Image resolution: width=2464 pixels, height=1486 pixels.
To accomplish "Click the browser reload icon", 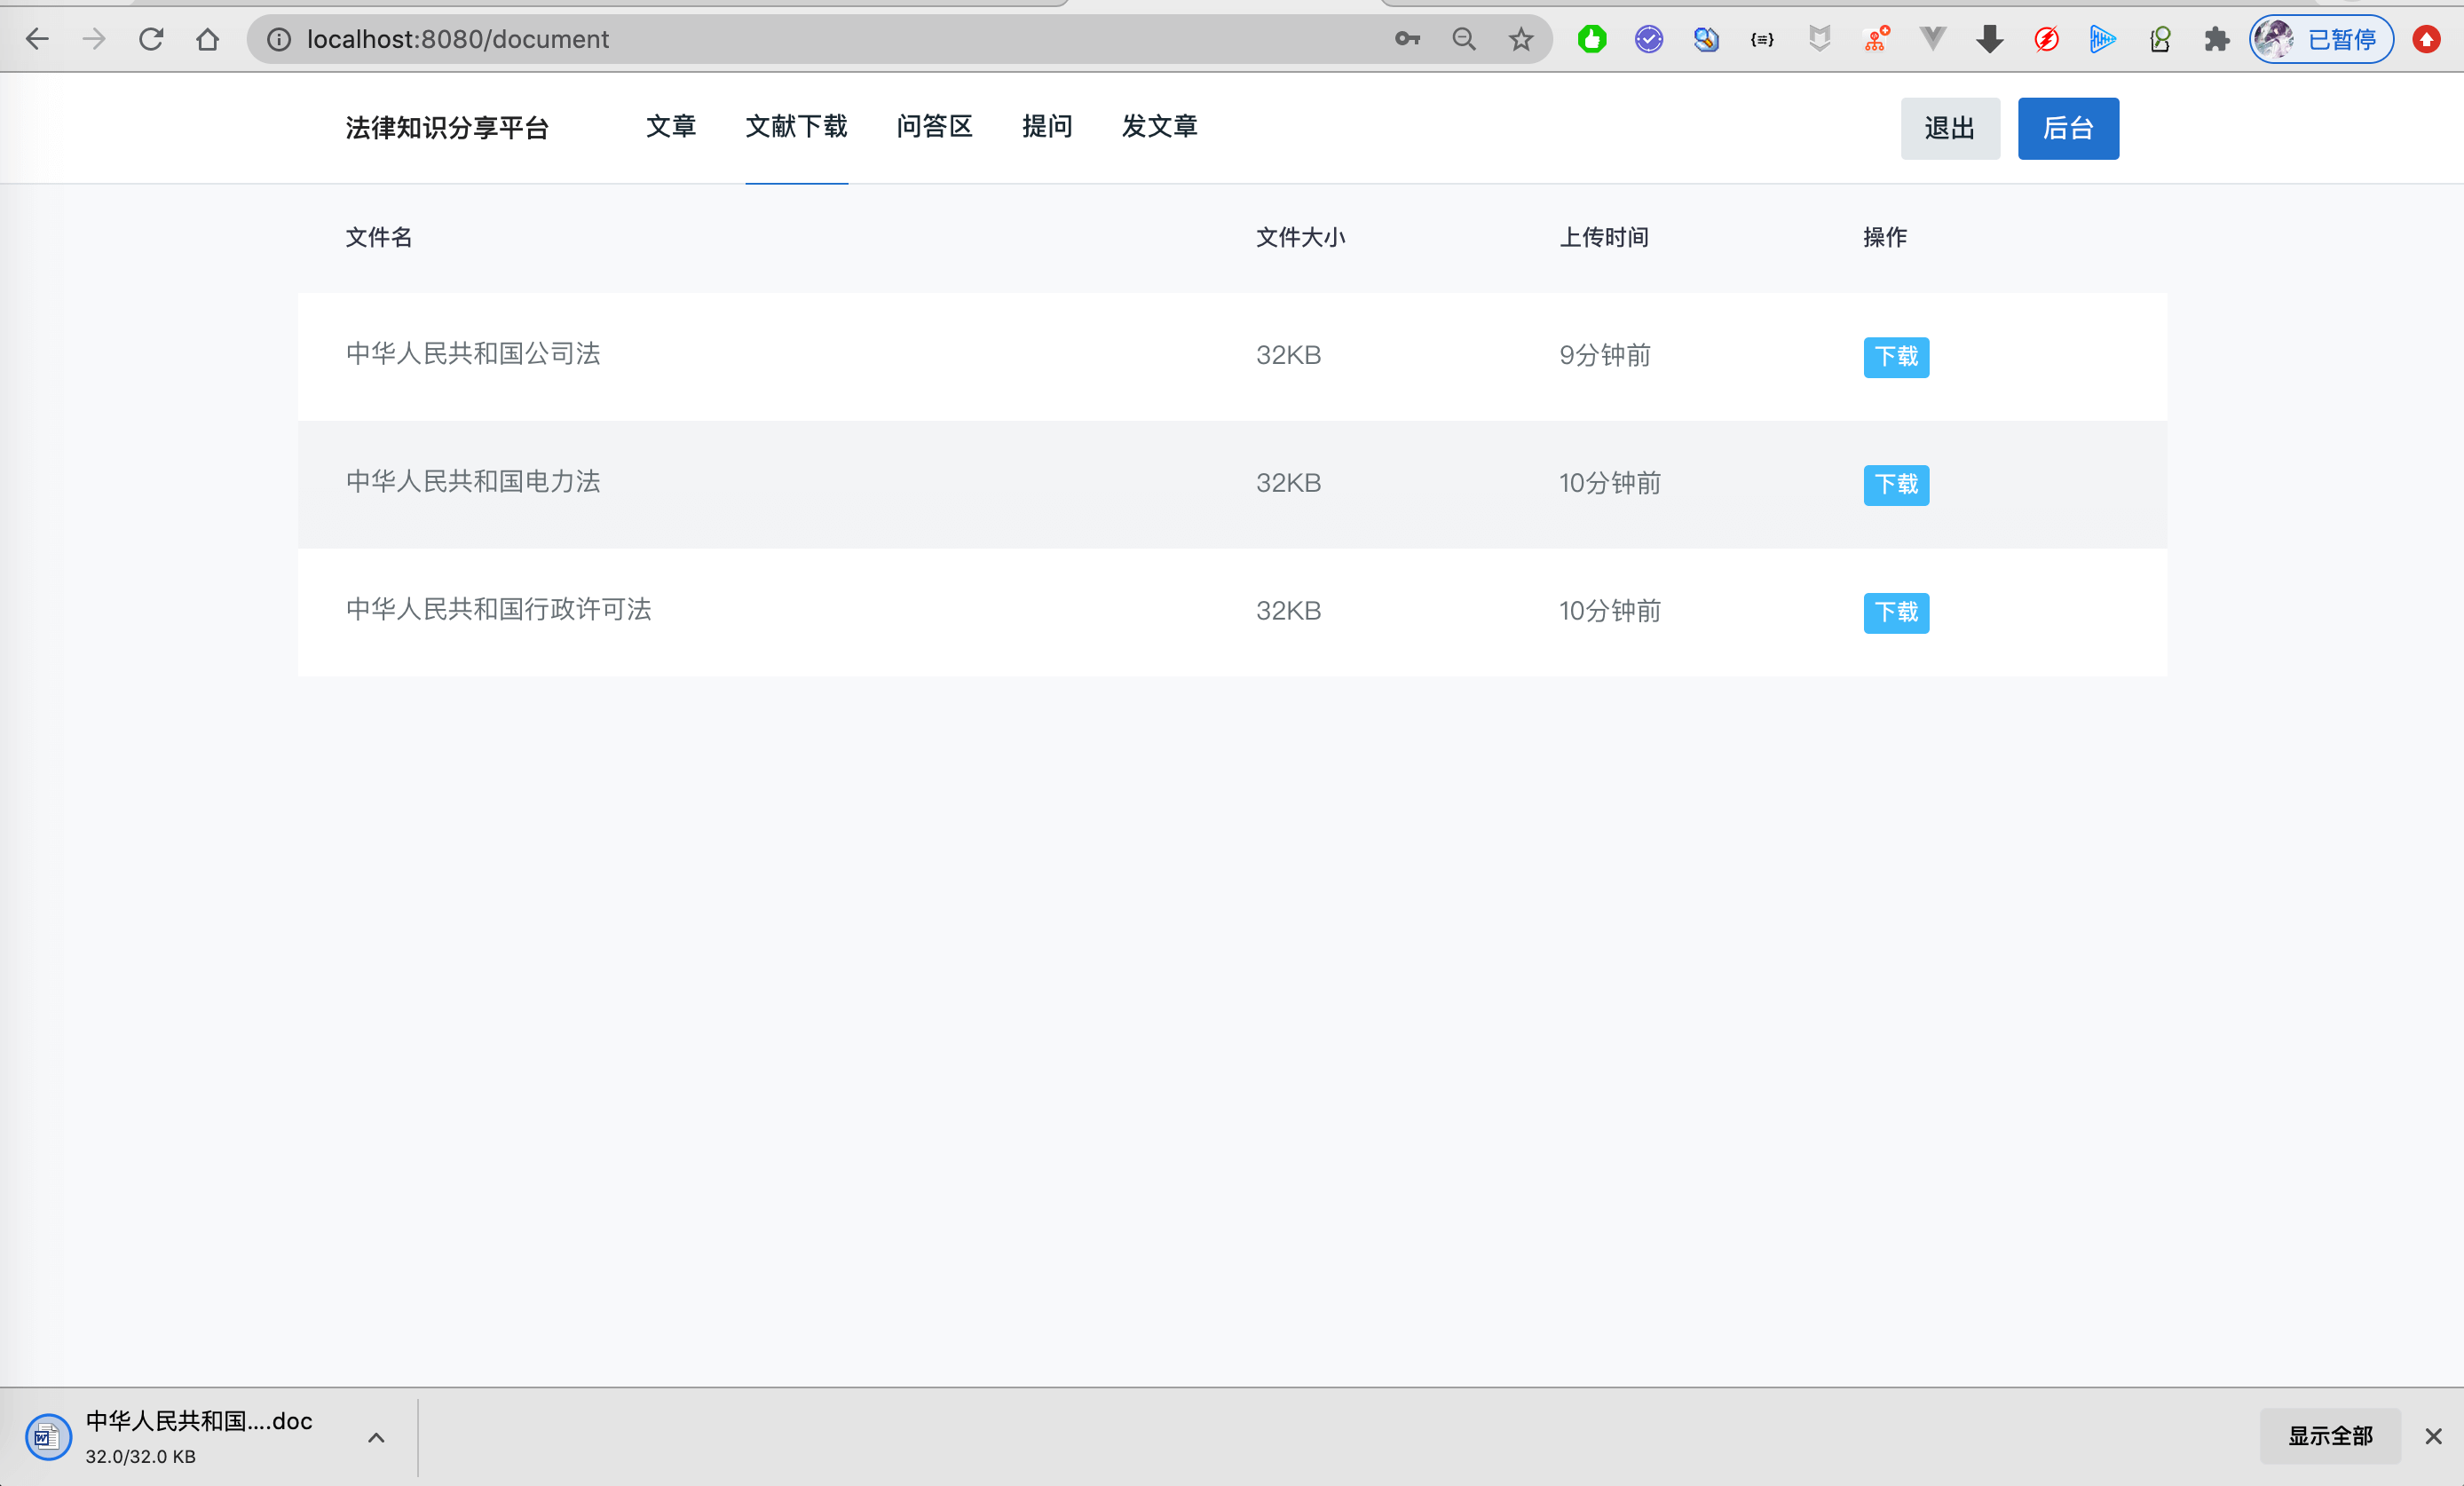I will (x=151, y=39).
